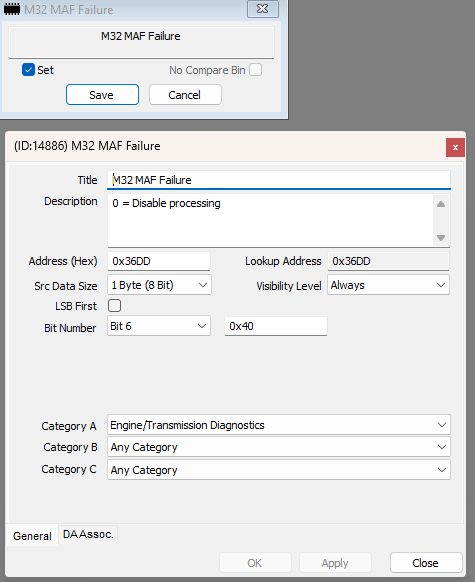Expand the Category C dropdown
475x582 pixels.
(x=279, y=470)
